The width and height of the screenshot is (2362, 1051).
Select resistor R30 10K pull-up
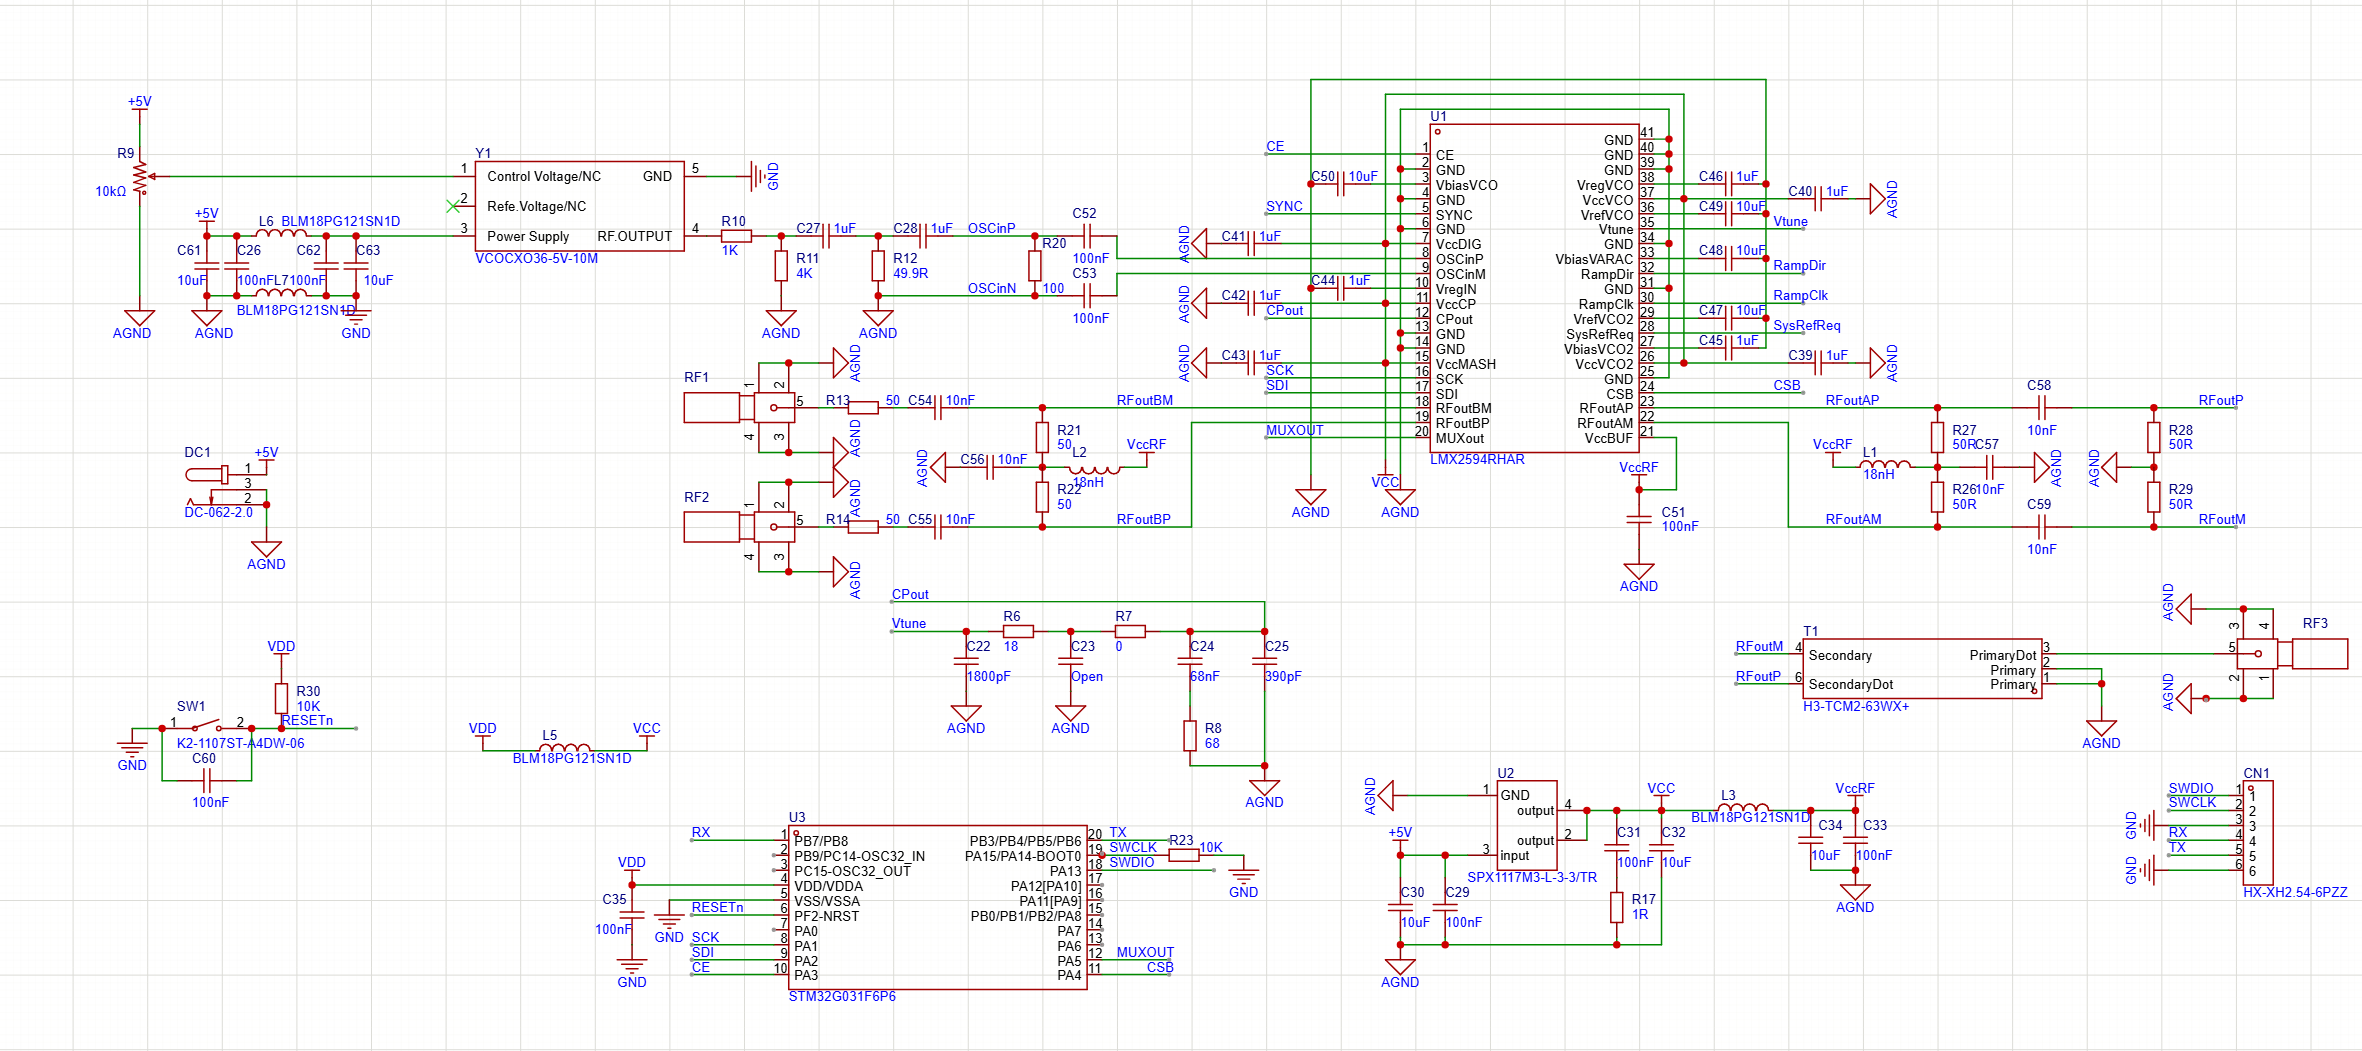281,698
